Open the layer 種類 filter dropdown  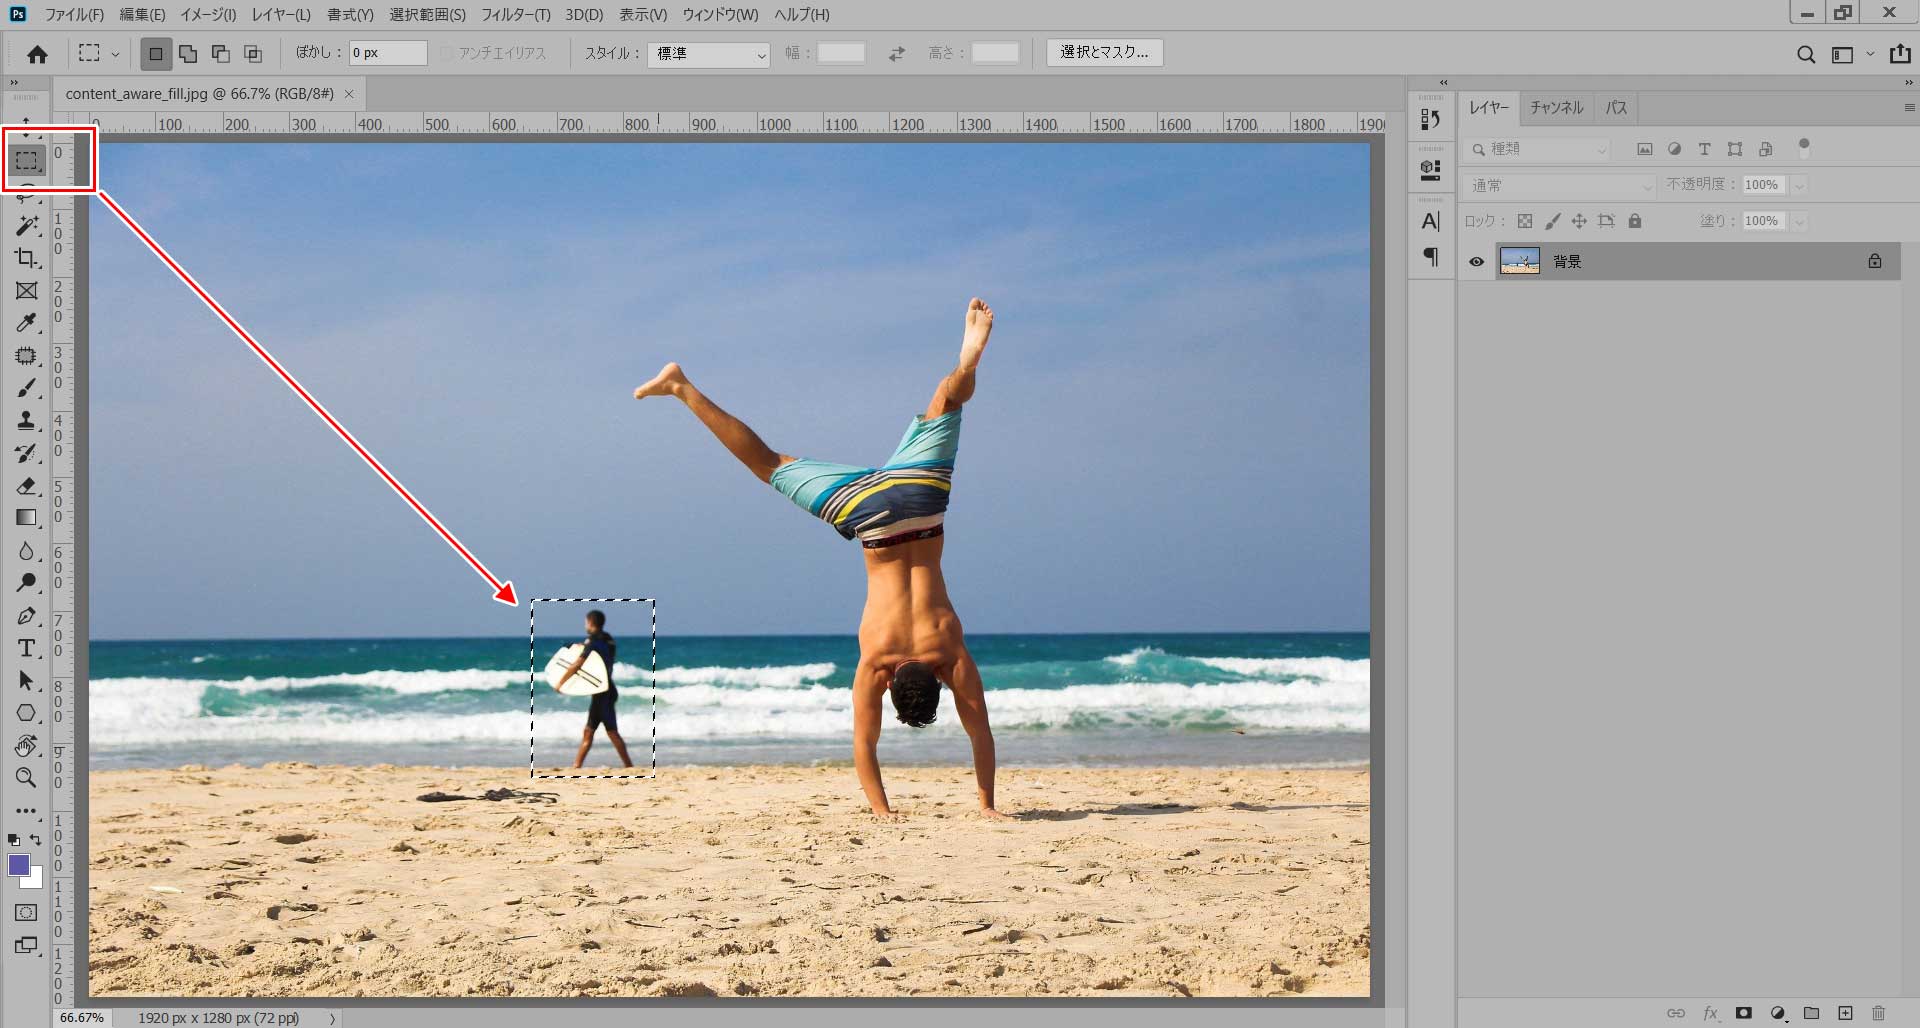[x=1538, y=149]
